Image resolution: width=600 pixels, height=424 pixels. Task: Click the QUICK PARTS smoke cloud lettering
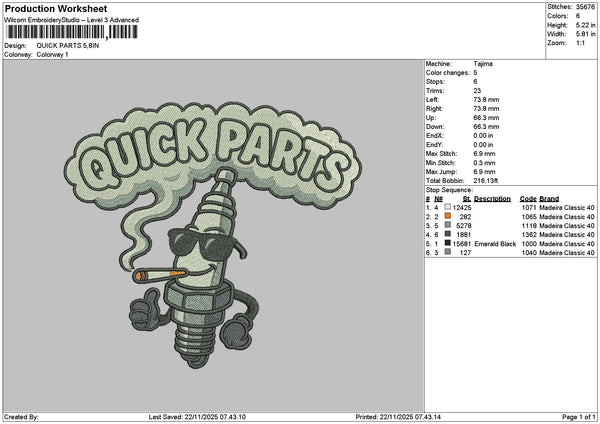coord(214,155)
